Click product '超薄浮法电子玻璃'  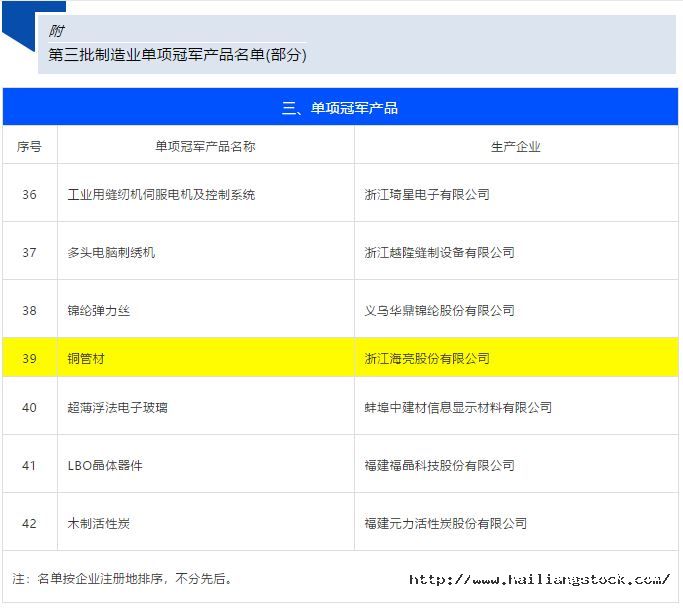tap(117, 408)
